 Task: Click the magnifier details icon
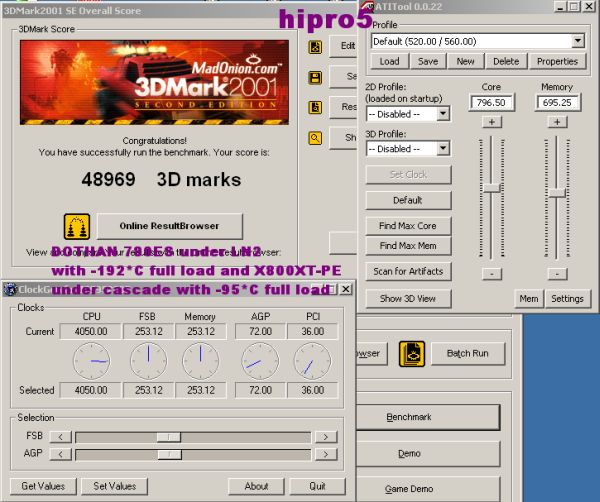tap(315, 138)
